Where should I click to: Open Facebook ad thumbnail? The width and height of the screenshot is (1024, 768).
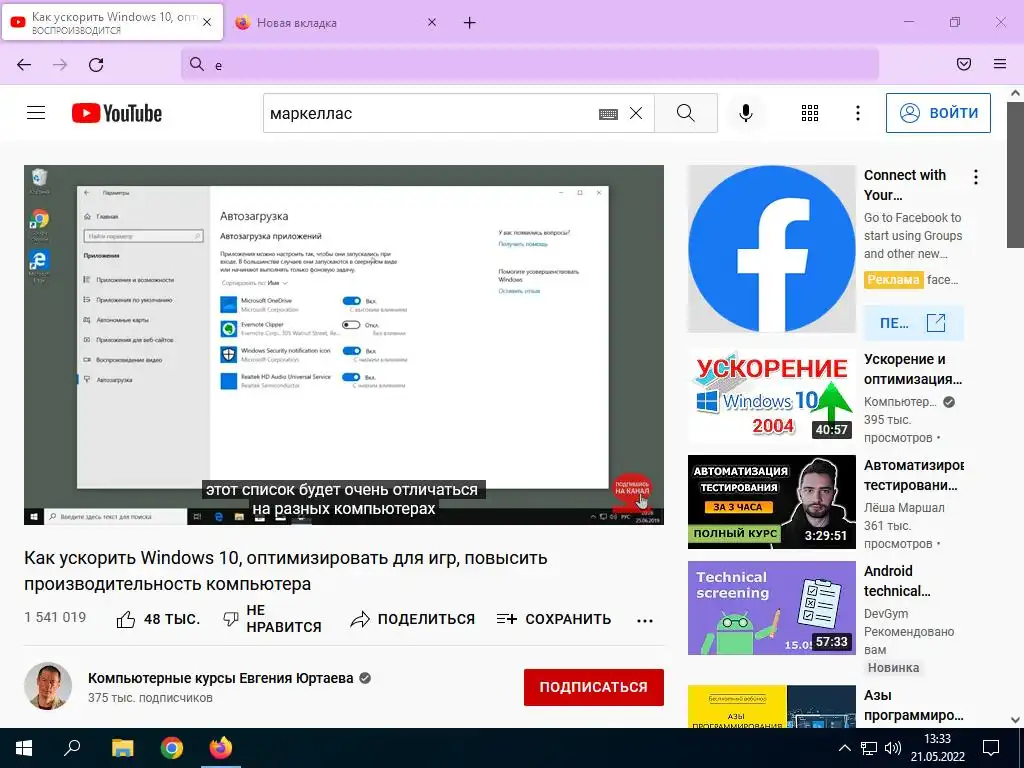click(x=771, y=249)
